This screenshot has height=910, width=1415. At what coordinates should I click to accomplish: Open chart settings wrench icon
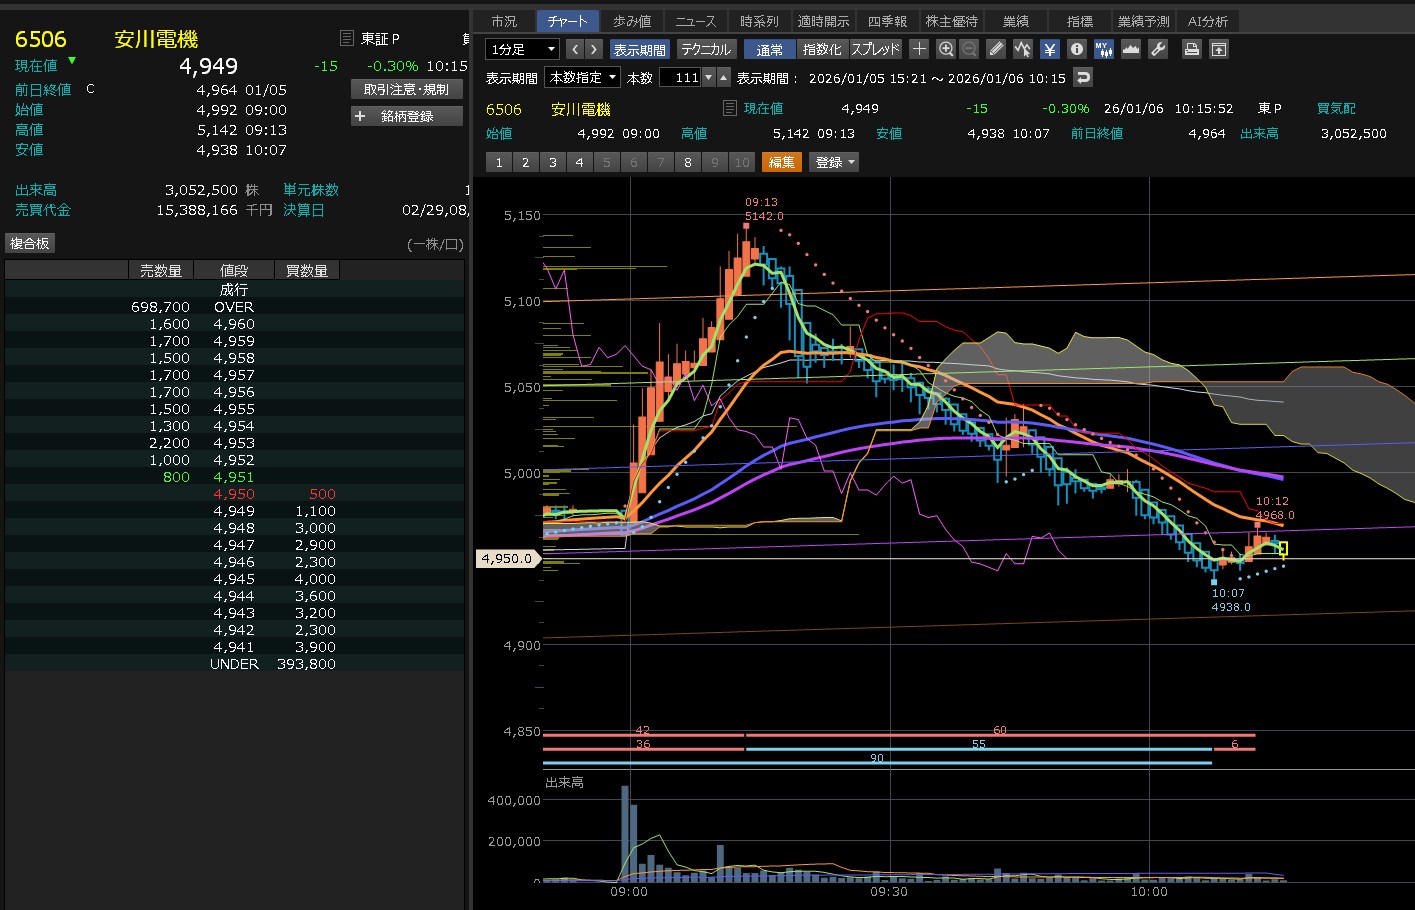click(1158, 49)
